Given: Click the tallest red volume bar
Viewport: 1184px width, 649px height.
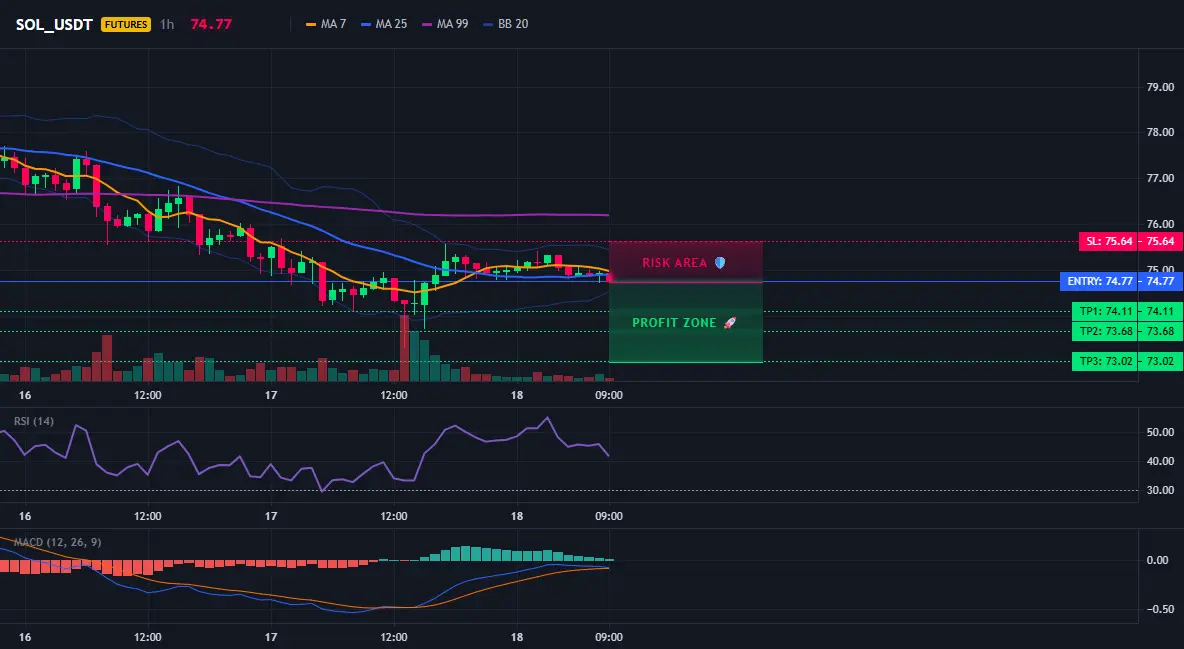Looking at the screenshot, I should point(405,348).
